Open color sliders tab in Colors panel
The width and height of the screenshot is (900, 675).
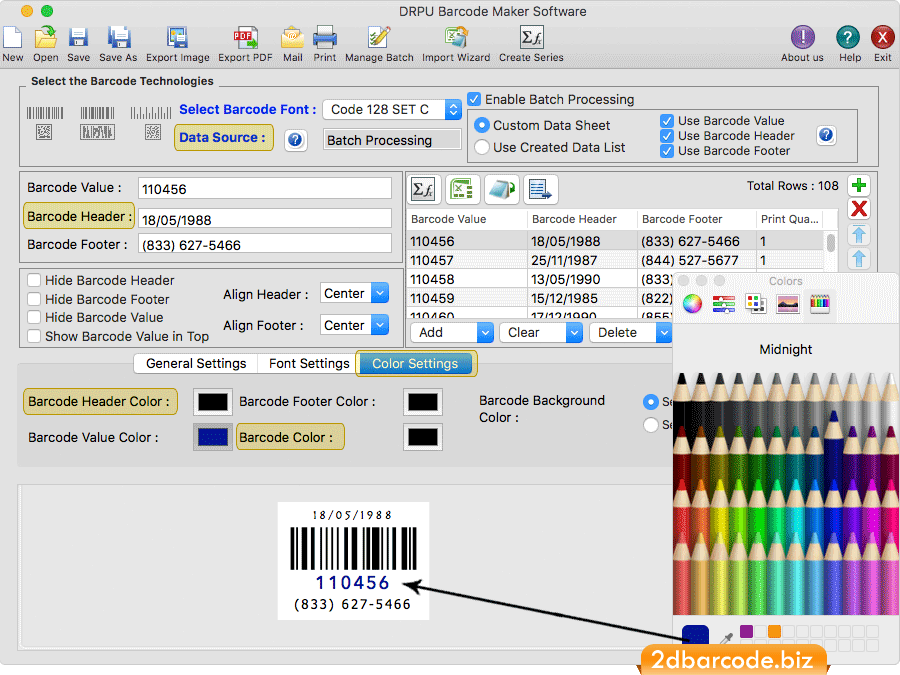[x=724, y=303]
